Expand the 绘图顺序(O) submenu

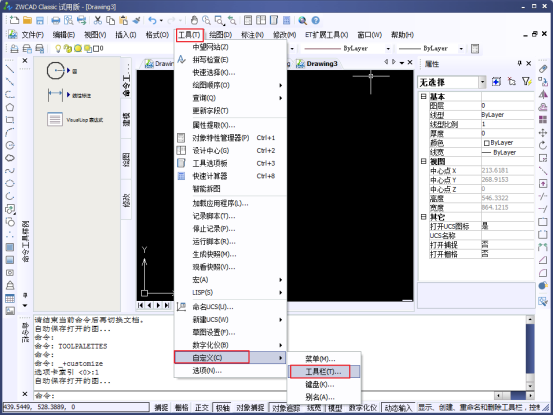click(x=231, y=85)
